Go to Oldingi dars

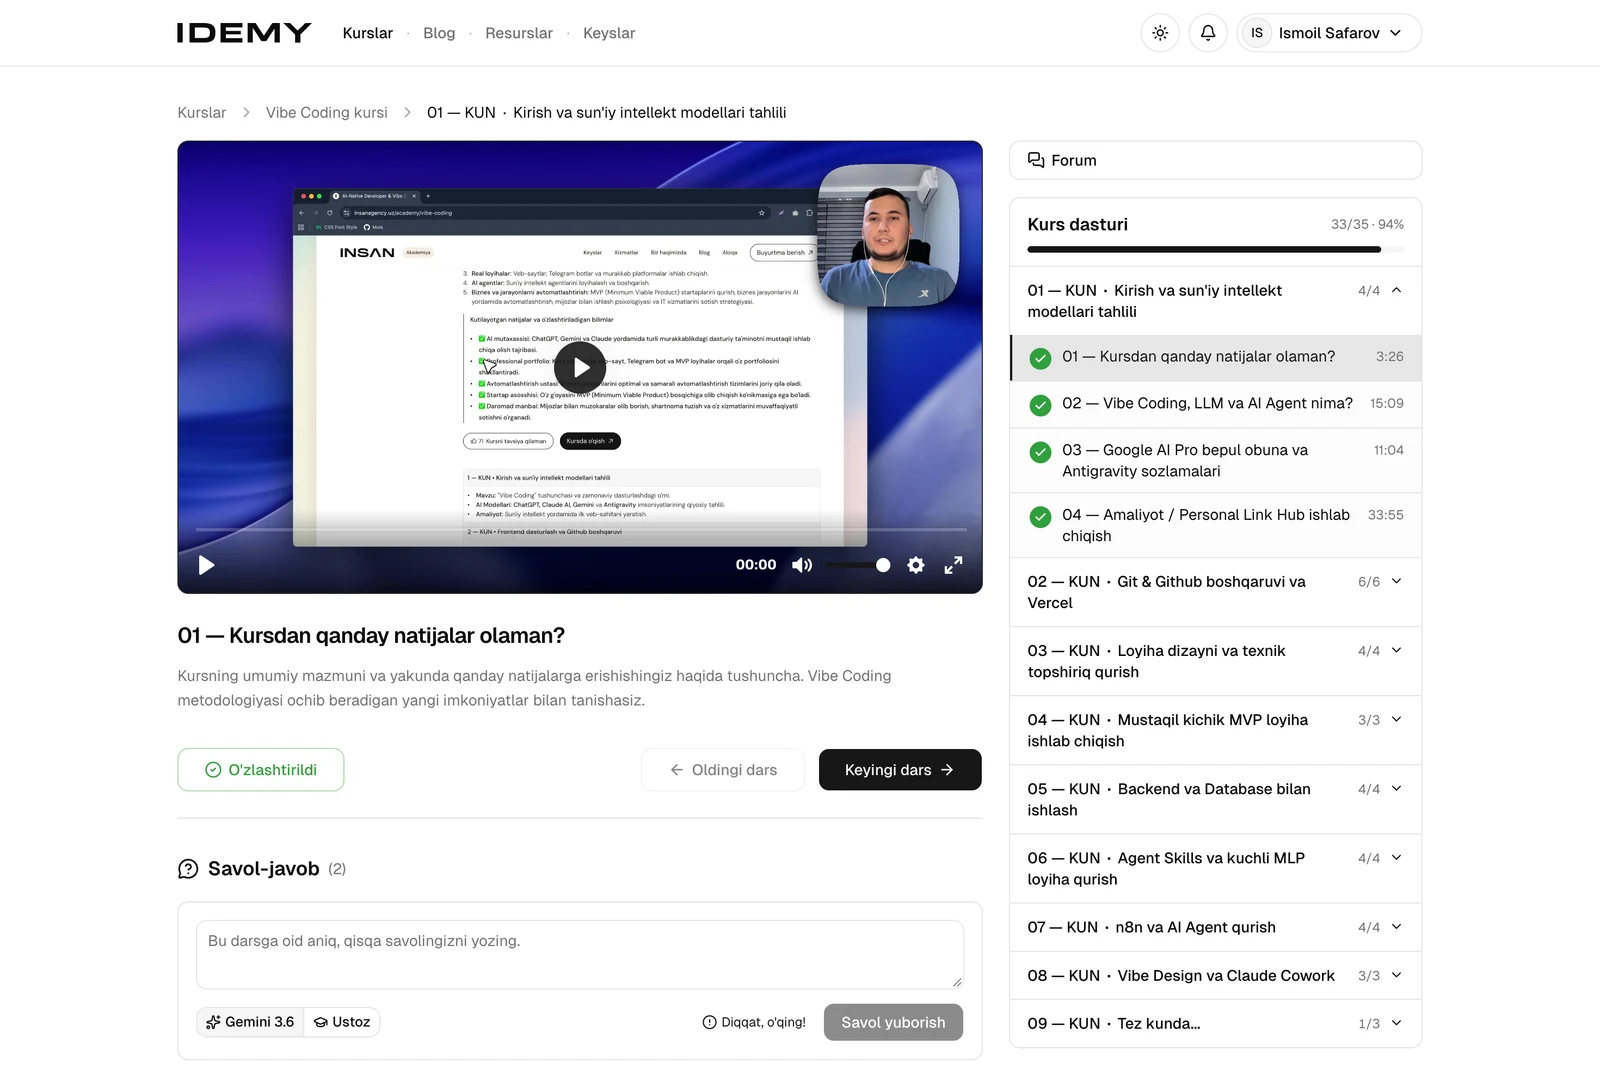point(723,770)
